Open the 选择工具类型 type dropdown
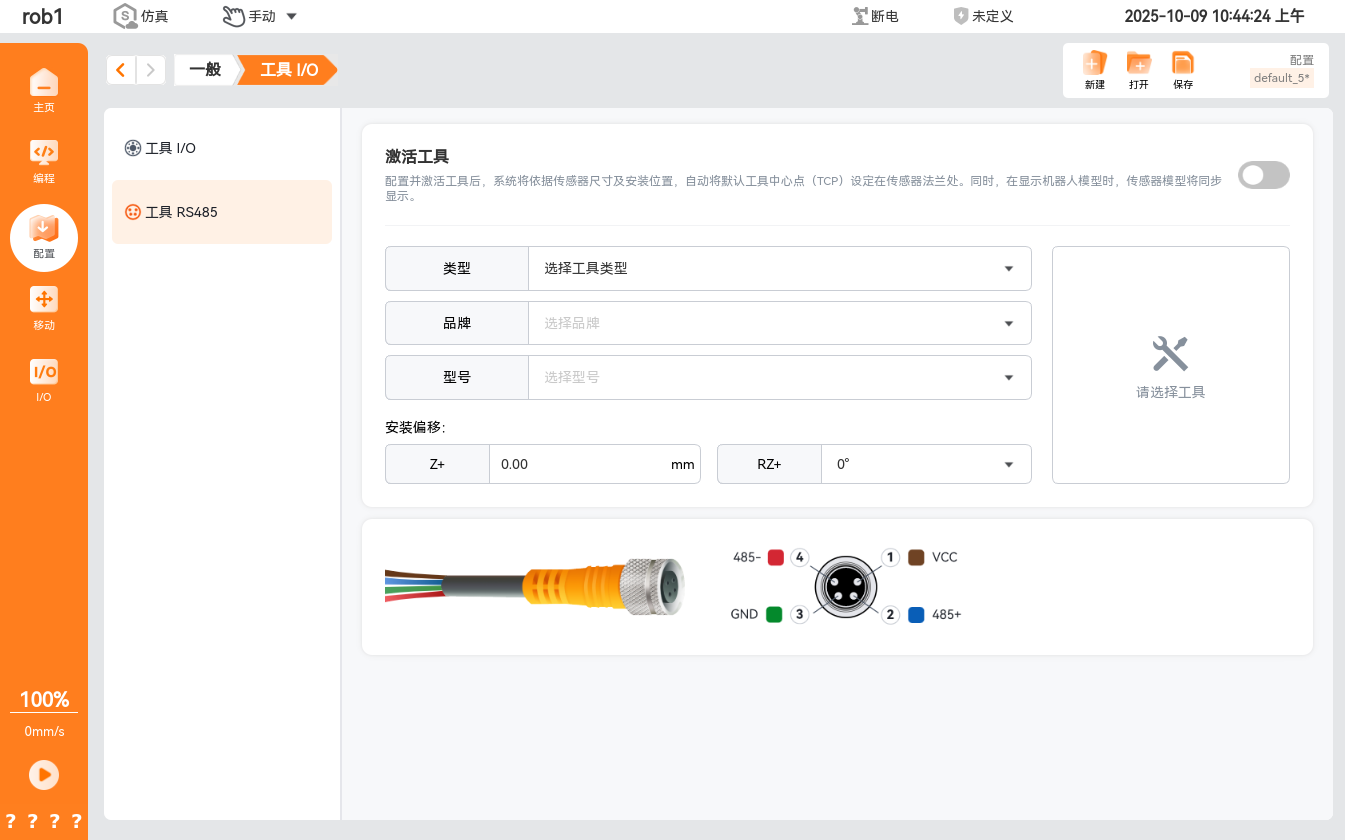The height and width of the screenshot is (840, 1345). tap(779, 269)
